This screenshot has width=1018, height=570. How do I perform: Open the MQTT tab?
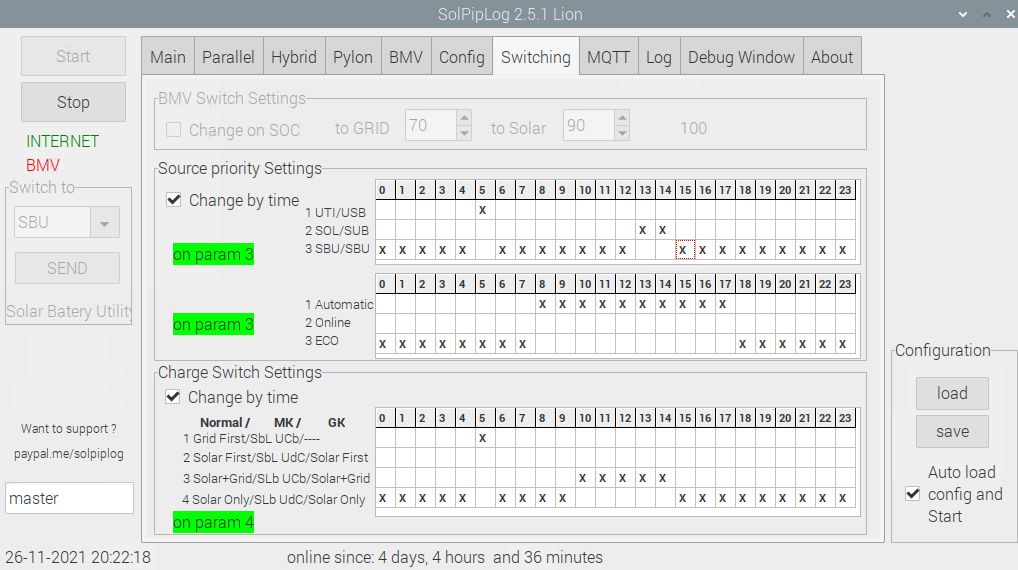coord(608,57)
